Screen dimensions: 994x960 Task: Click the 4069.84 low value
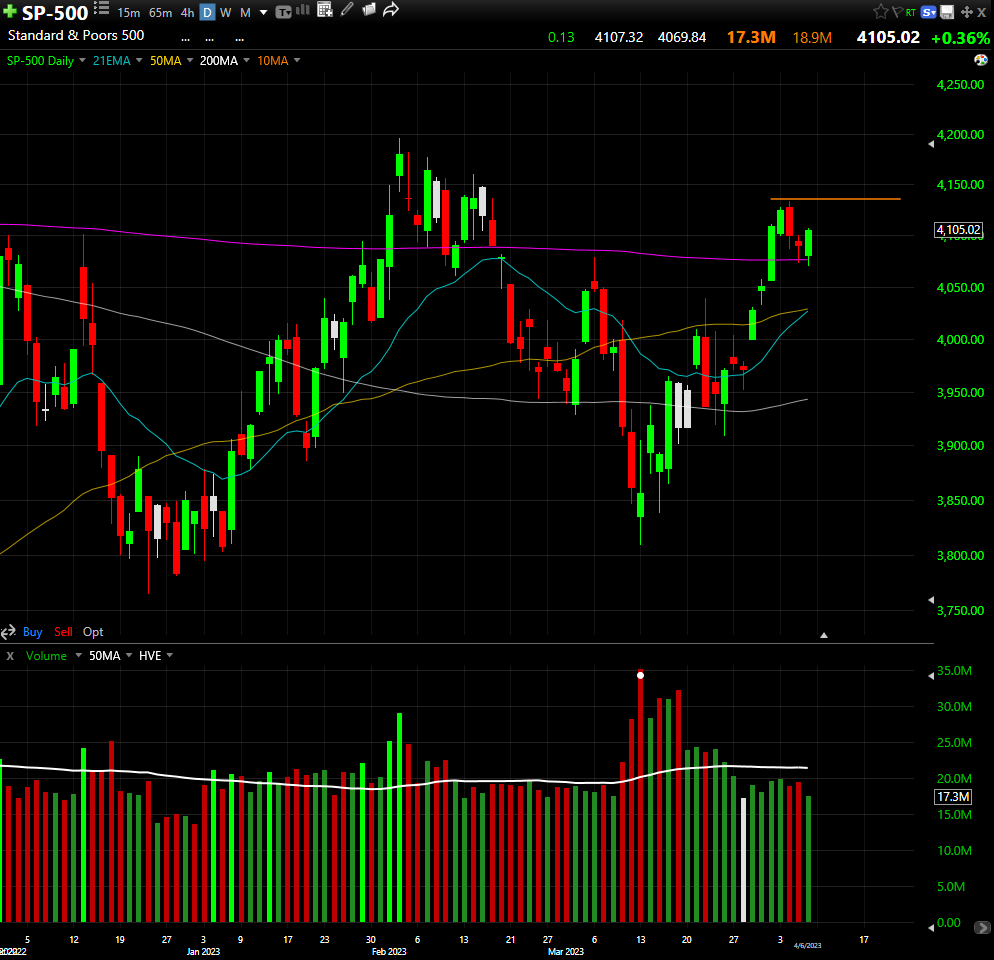point(681,37)
